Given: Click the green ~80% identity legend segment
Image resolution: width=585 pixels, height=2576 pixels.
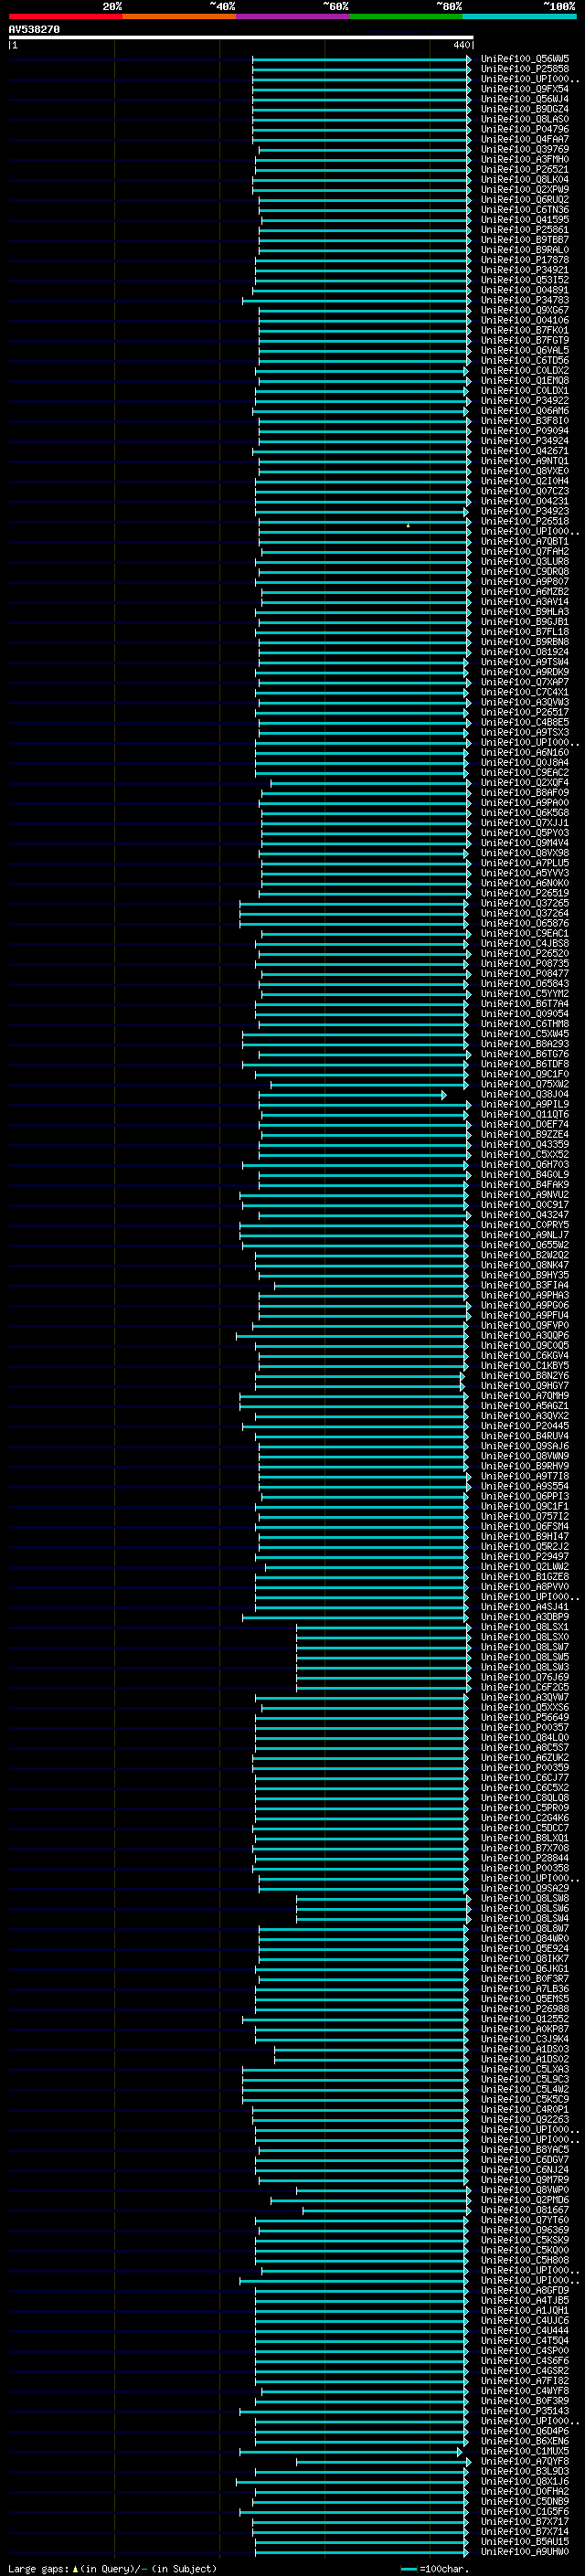Looking at the screenshot, I should click(x=406, y=16).
